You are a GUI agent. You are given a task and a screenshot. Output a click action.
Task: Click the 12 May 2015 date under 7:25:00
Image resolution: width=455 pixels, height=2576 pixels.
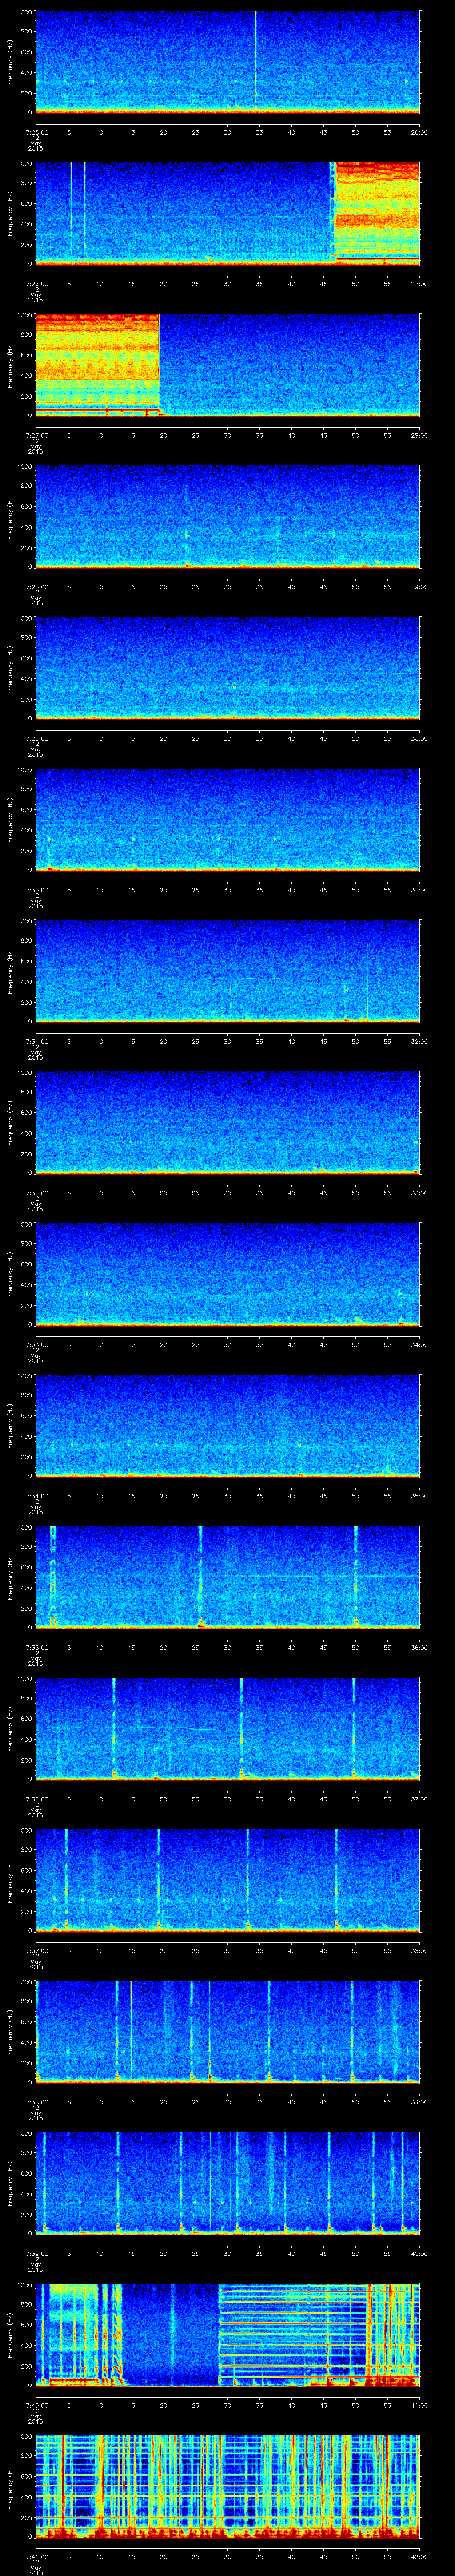[x=35, y=142]
